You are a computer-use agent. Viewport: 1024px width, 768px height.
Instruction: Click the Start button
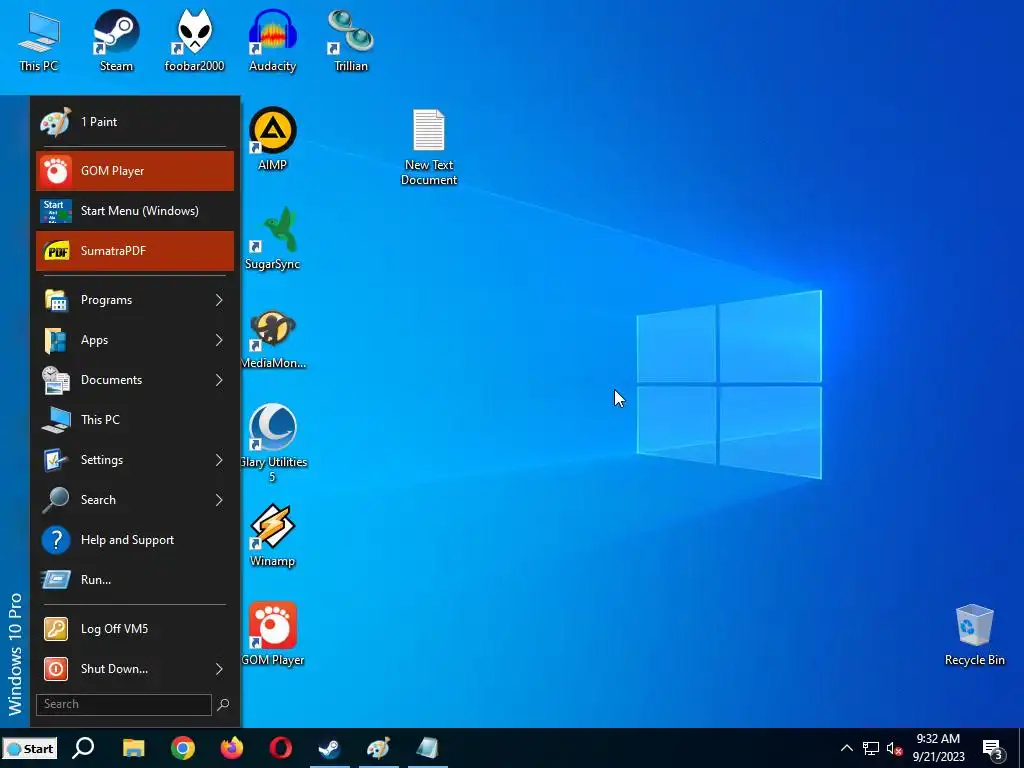tap(29, 748)
